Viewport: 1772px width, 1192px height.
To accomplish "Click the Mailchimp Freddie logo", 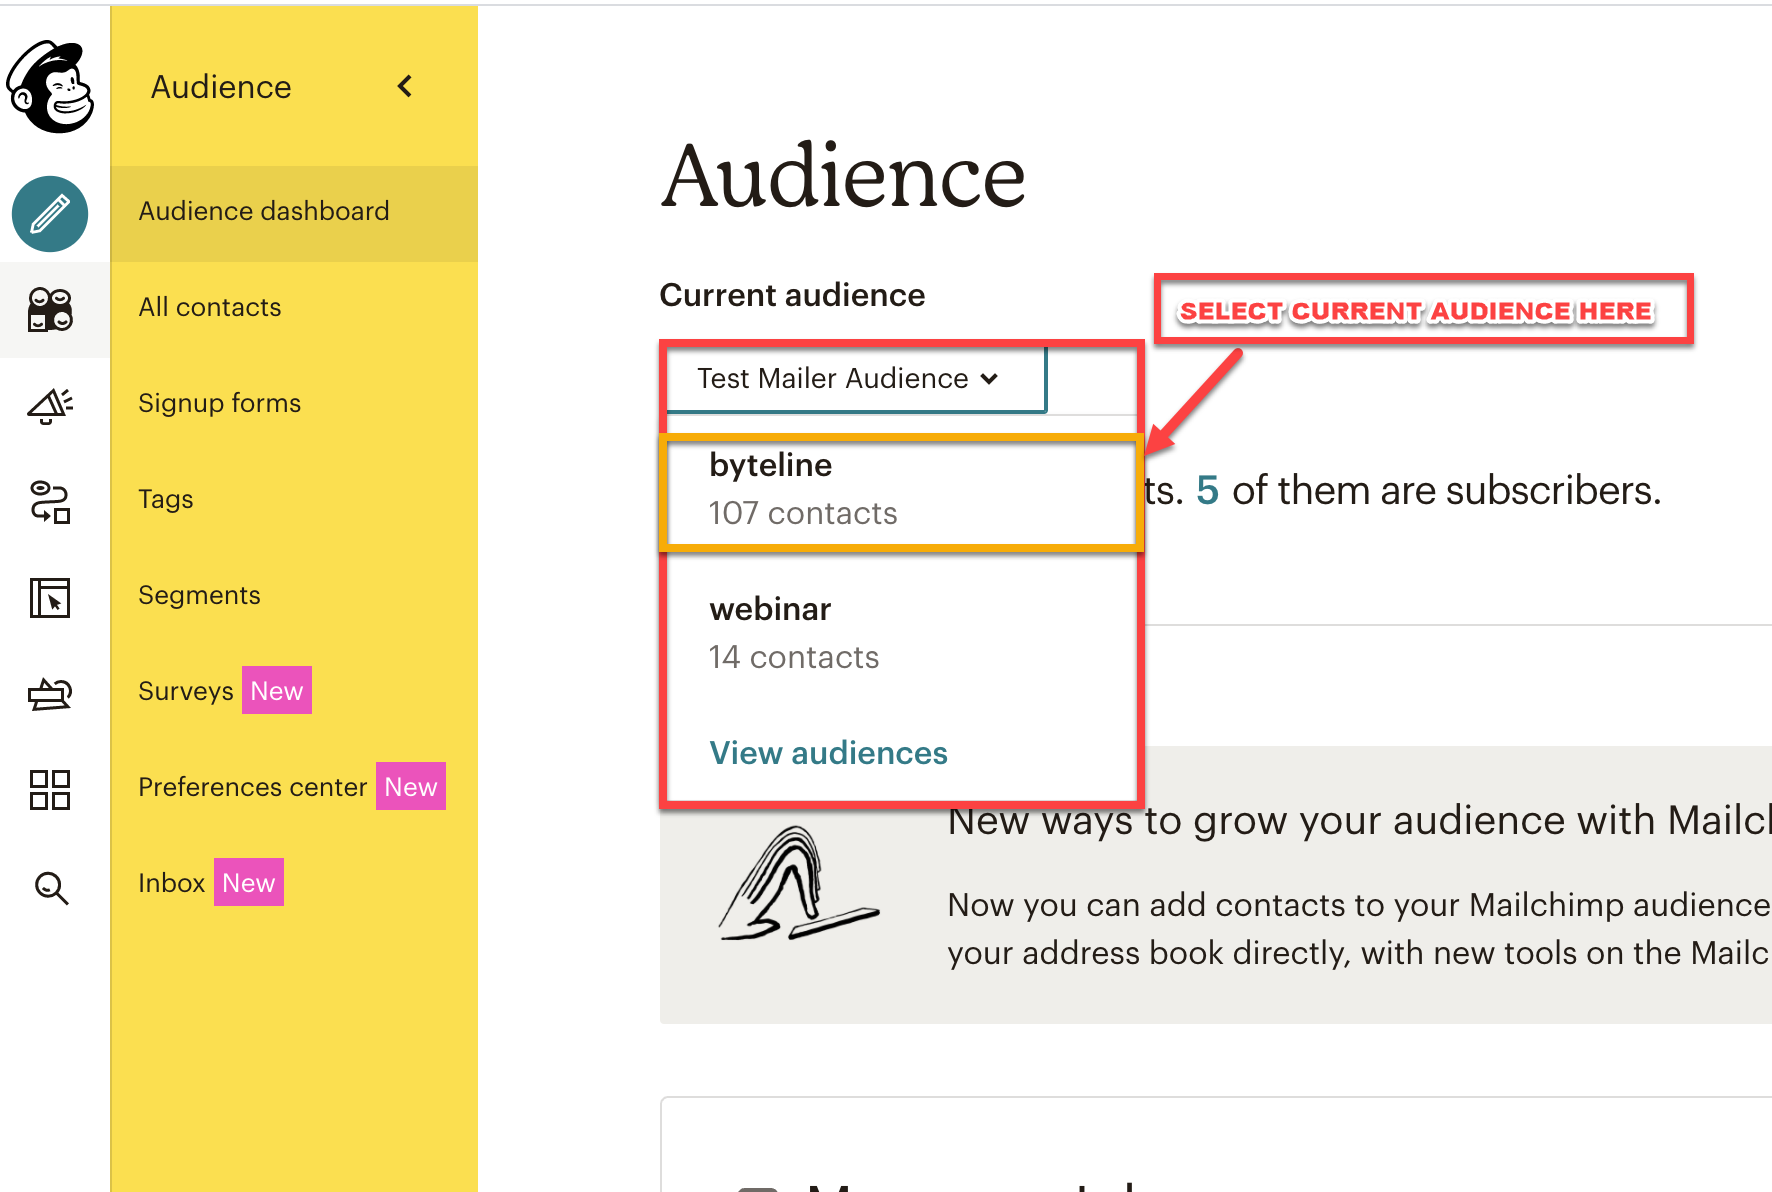I will tap(51, 86).
